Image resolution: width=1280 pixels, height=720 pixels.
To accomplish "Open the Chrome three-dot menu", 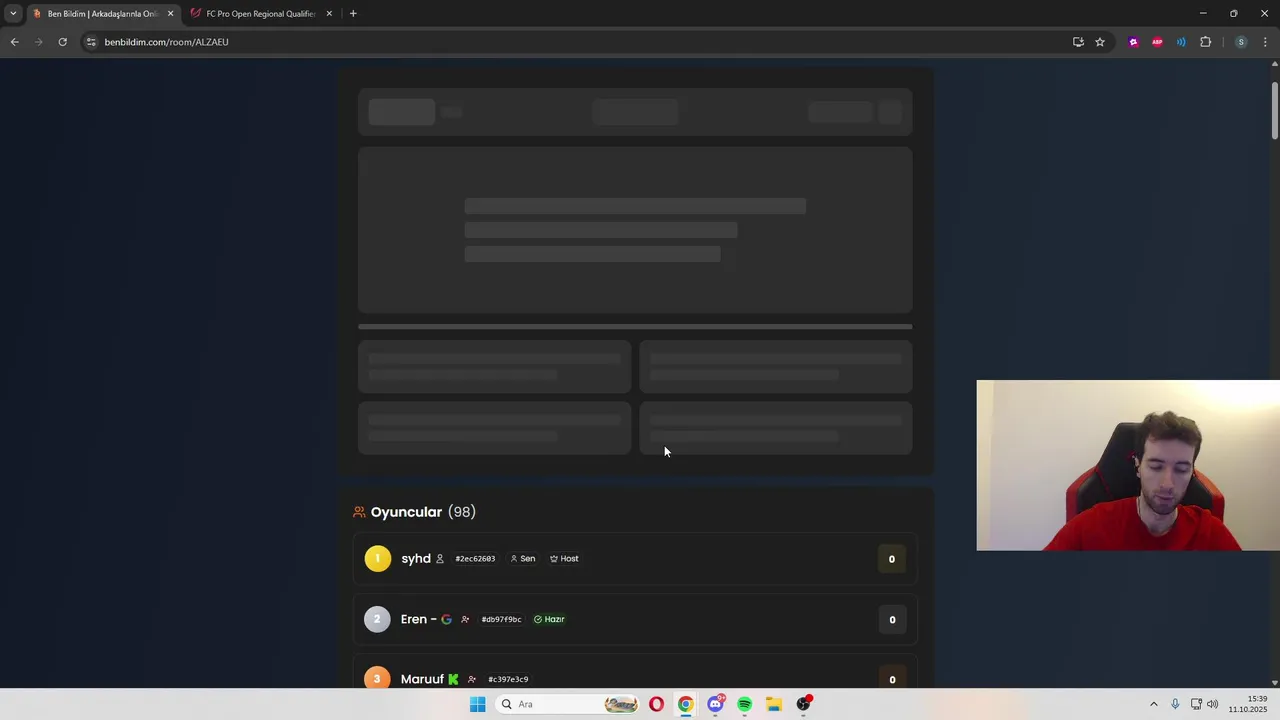I will [1266, 42].
